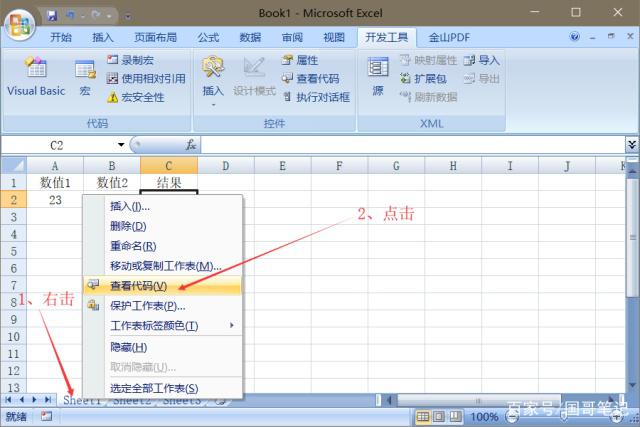Click the select-all corner of the sheet

14,165
